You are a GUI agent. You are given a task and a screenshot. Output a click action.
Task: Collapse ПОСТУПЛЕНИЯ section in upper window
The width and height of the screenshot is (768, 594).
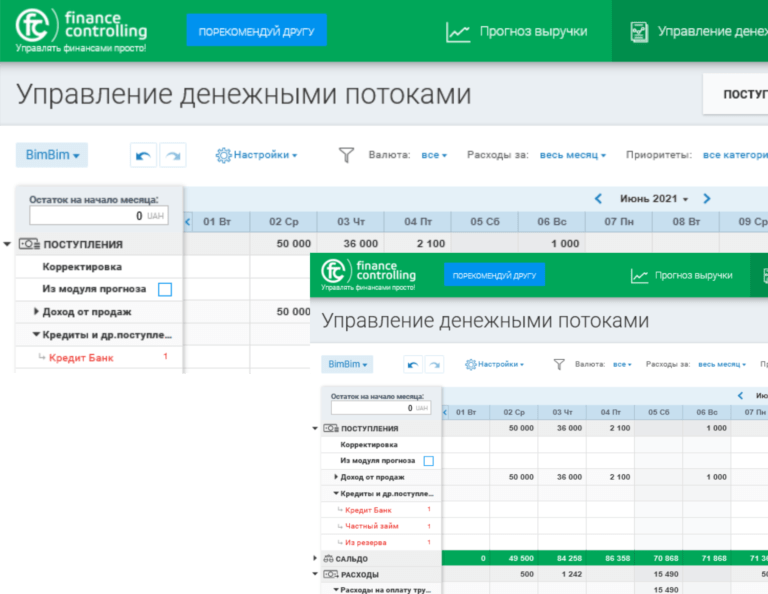[x=7, y=244]
